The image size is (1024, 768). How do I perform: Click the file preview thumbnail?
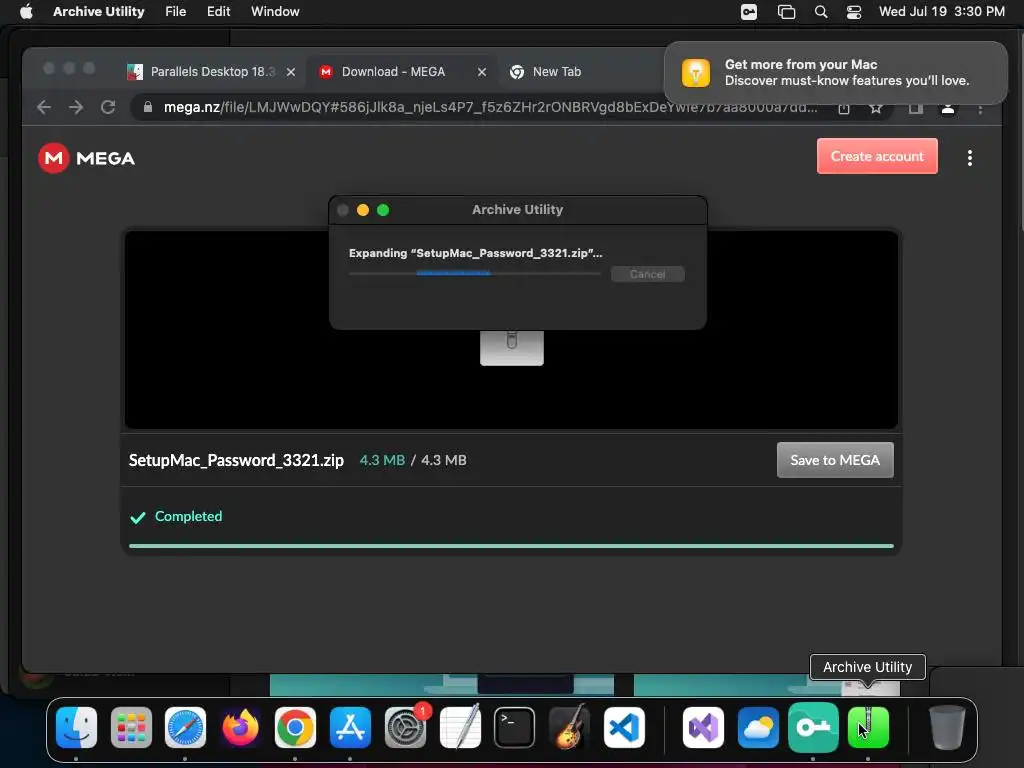[x=511, y=329]
